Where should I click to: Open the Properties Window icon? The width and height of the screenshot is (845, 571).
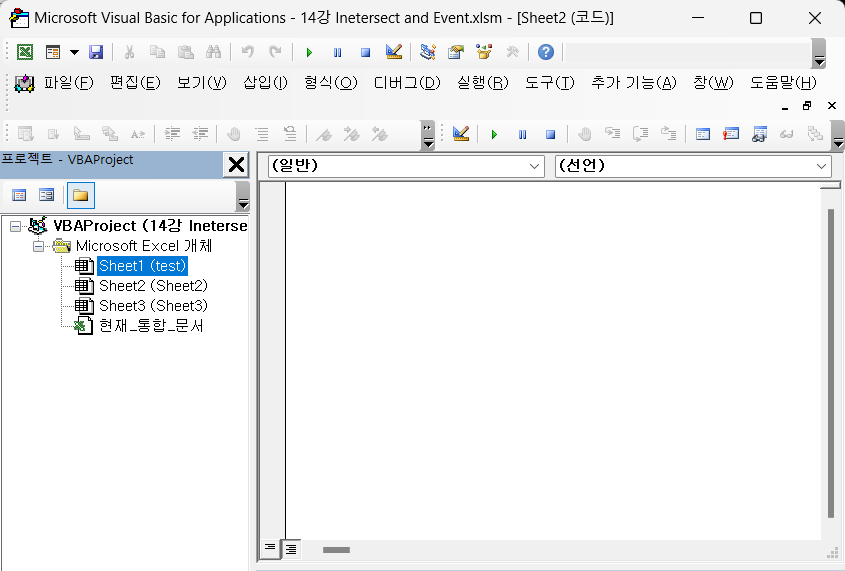click(456, 52)
